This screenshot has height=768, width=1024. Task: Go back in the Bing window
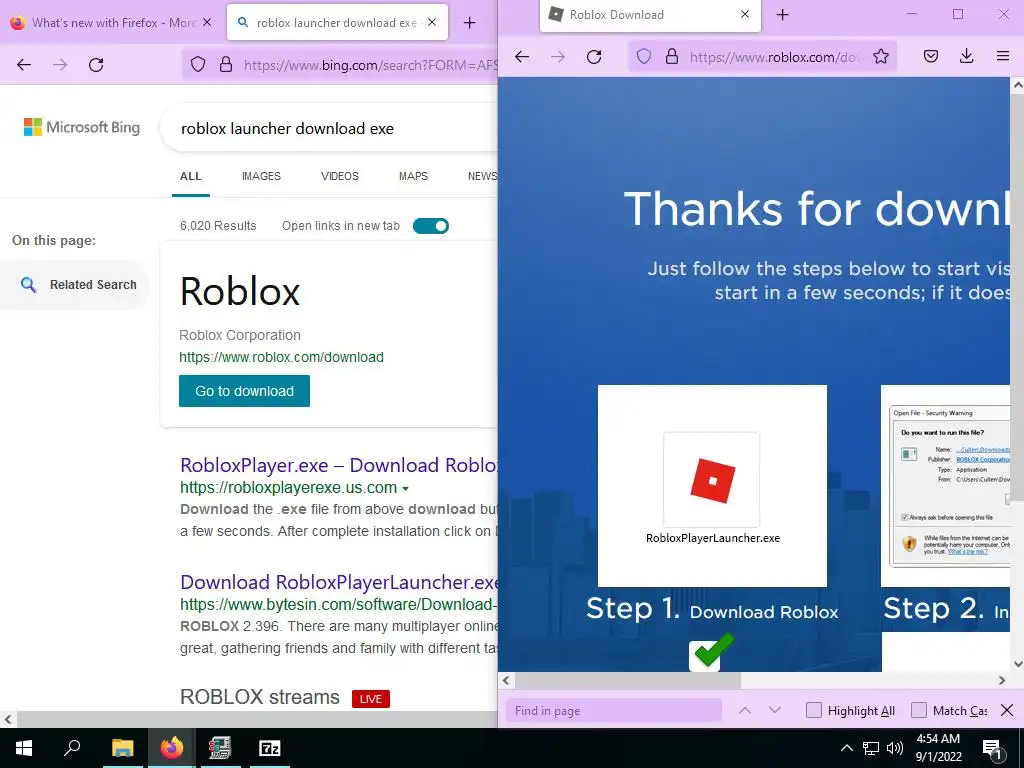[24, 65]
